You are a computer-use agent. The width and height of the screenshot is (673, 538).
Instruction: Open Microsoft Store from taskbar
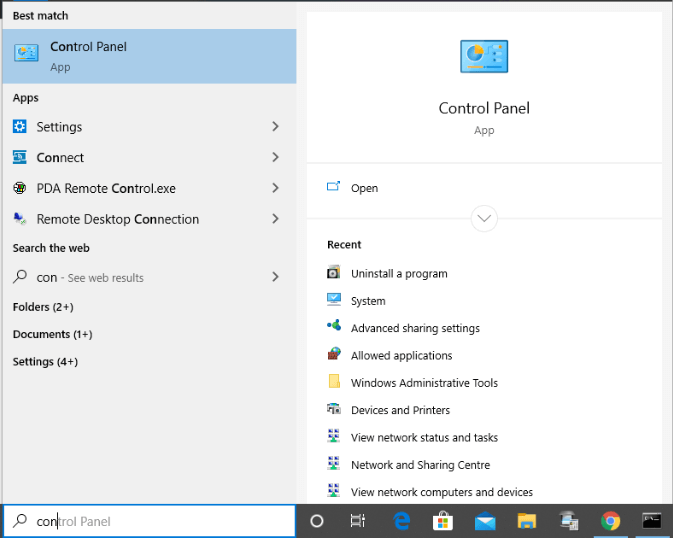point(443,521)
